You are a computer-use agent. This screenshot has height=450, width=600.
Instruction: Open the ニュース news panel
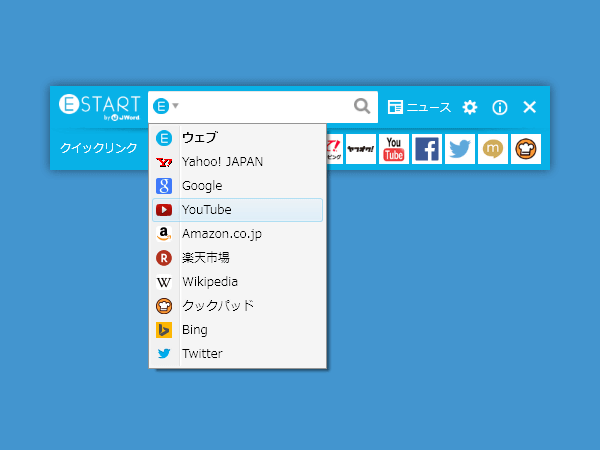click(x=419, y=107)
